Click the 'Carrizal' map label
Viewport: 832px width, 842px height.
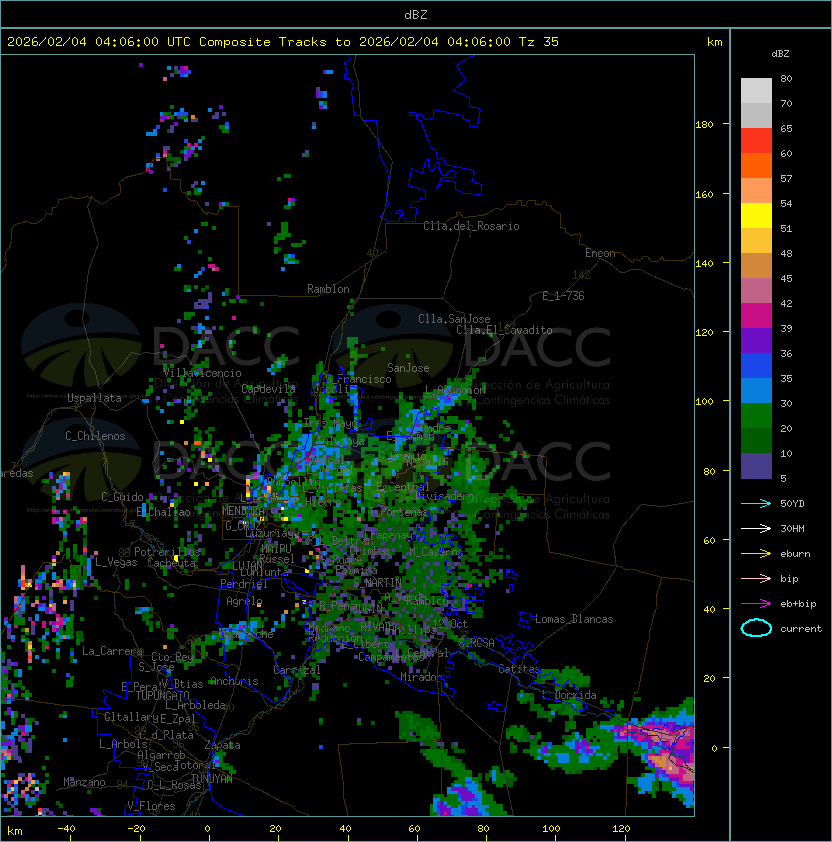297,670
